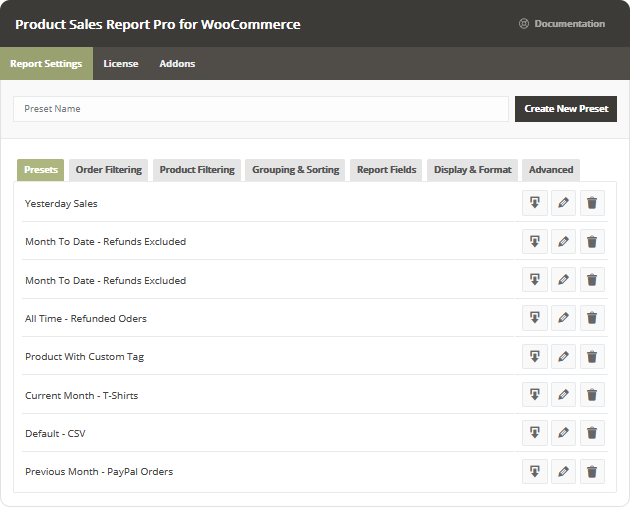Load the All Time - Refunded Oders preset
Image resolution: width=630 pixels, height=507 pixels.
(x=535, y=318)
